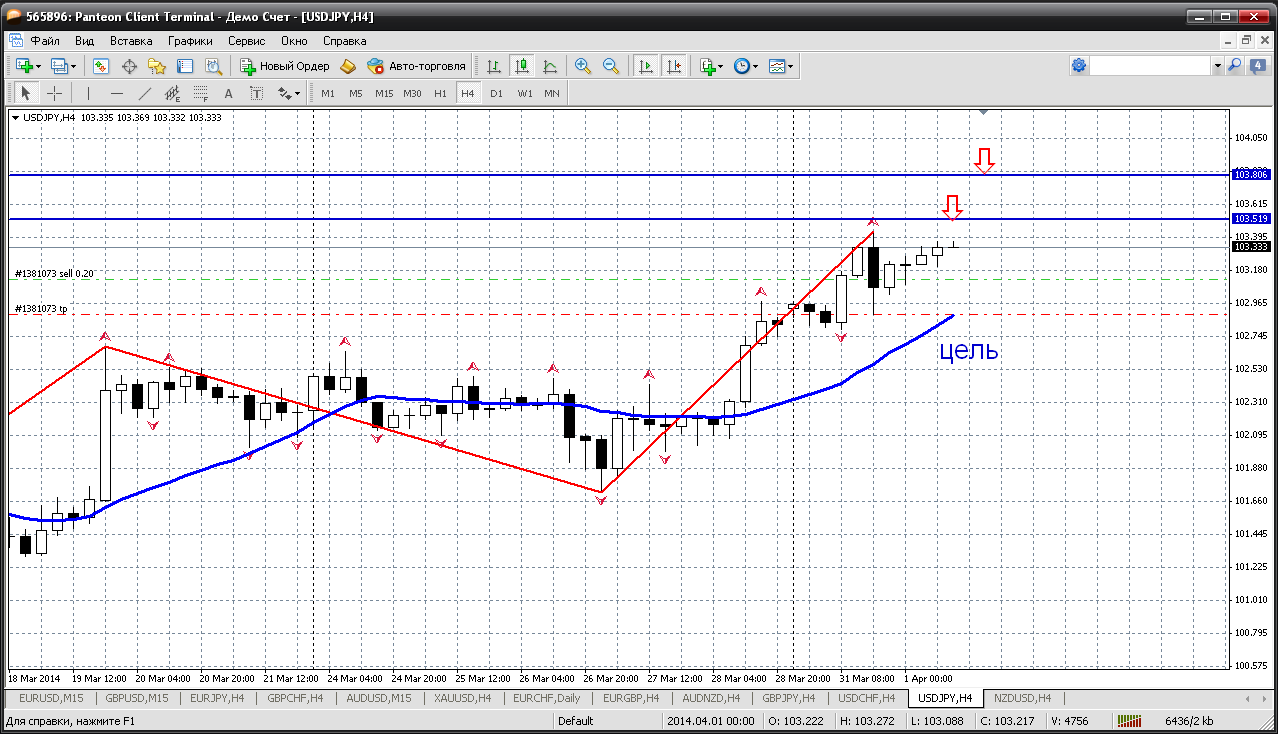The width and height of the screenshot is (1278, 734).
Task: Open the Navigator folder-star icon
Action: point(157,66)
